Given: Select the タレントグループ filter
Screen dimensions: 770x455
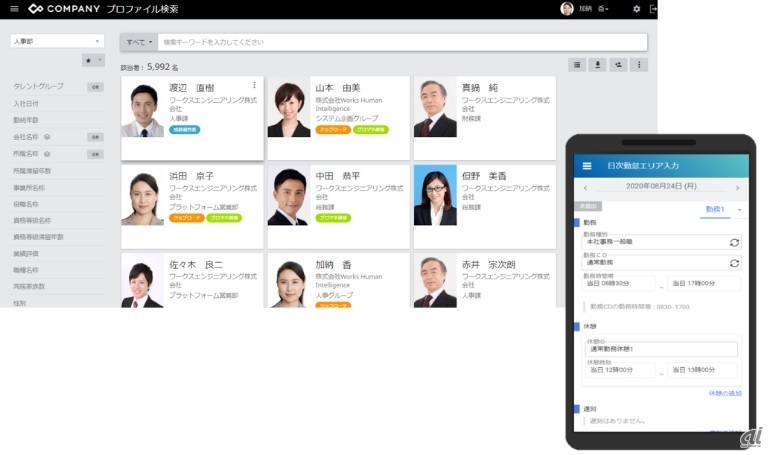Looking at the screenshot, I should point(38,86).
